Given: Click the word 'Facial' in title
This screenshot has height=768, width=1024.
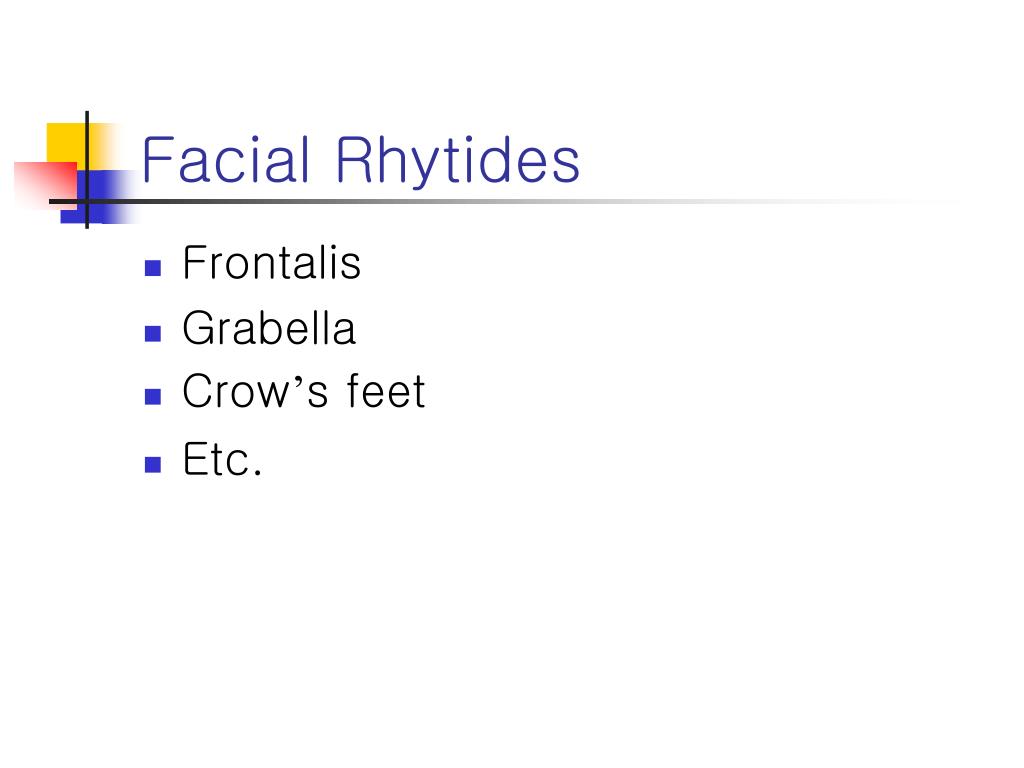Looking at the screenshot, I should (x=225, y=159).
